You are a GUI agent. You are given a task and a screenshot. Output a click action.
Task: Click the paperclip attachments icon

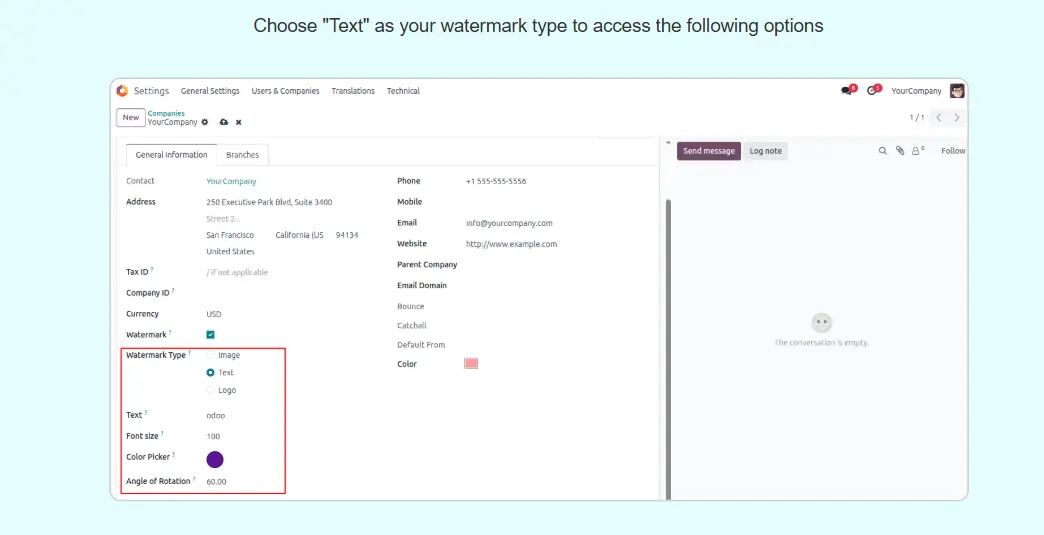pos(900,151)
